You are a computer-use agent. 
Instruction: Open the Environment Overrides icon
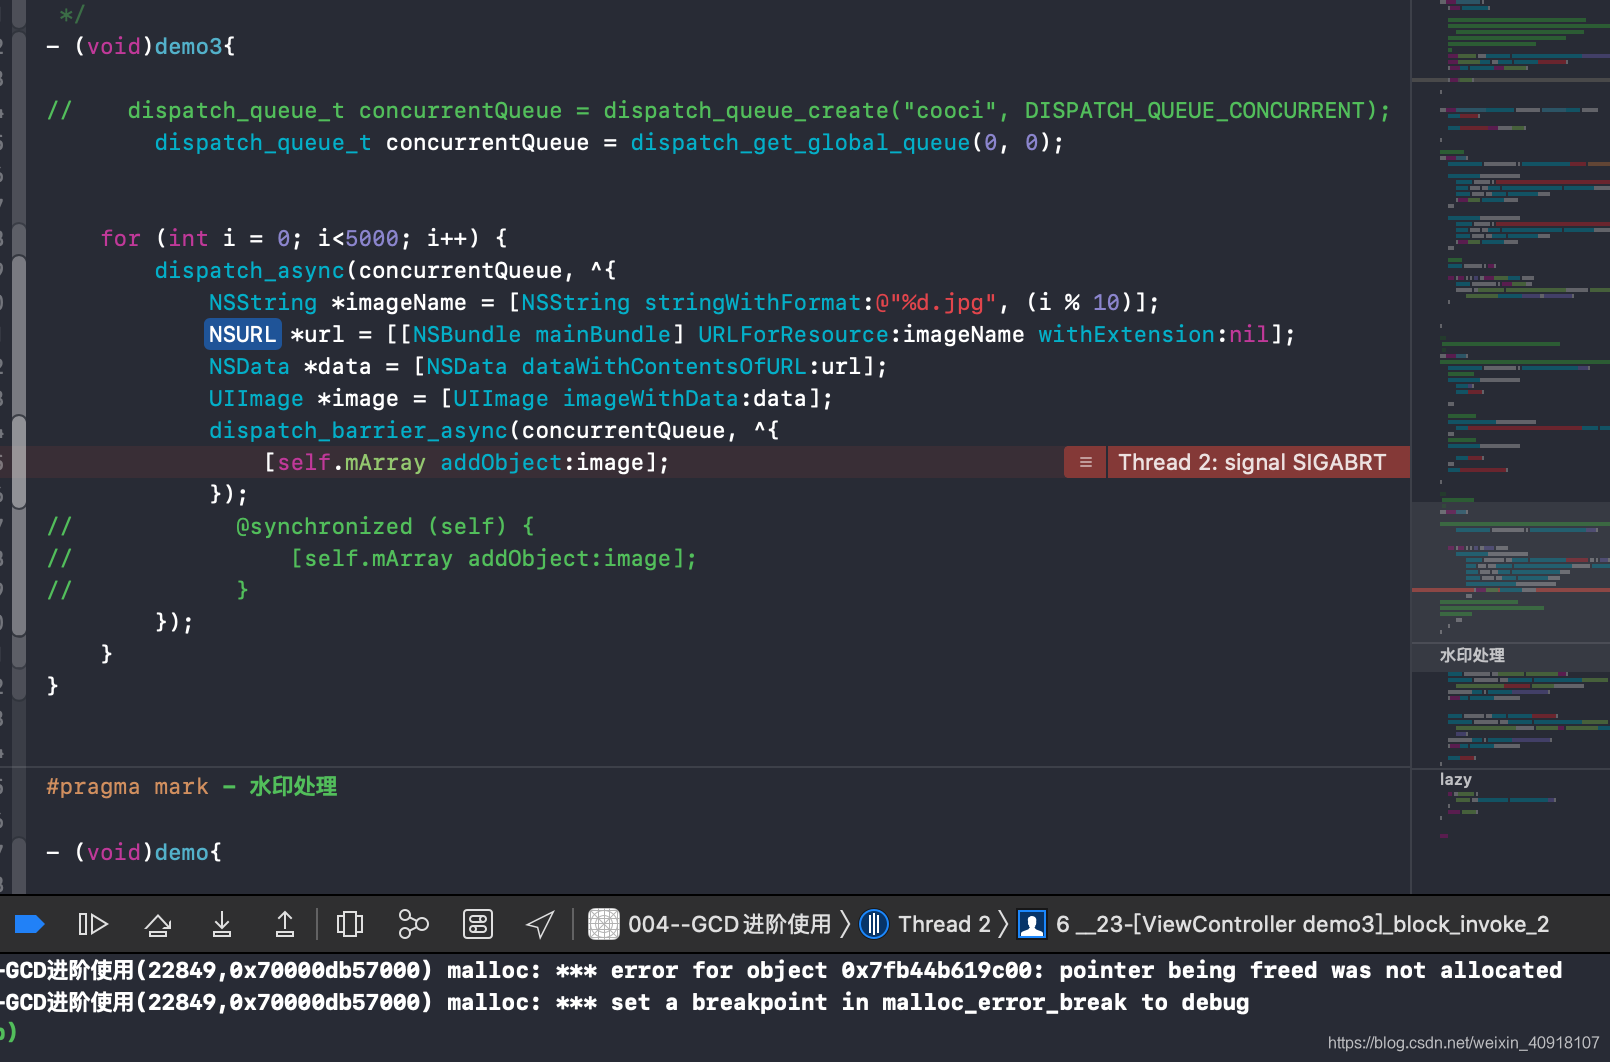click(478, 924)
